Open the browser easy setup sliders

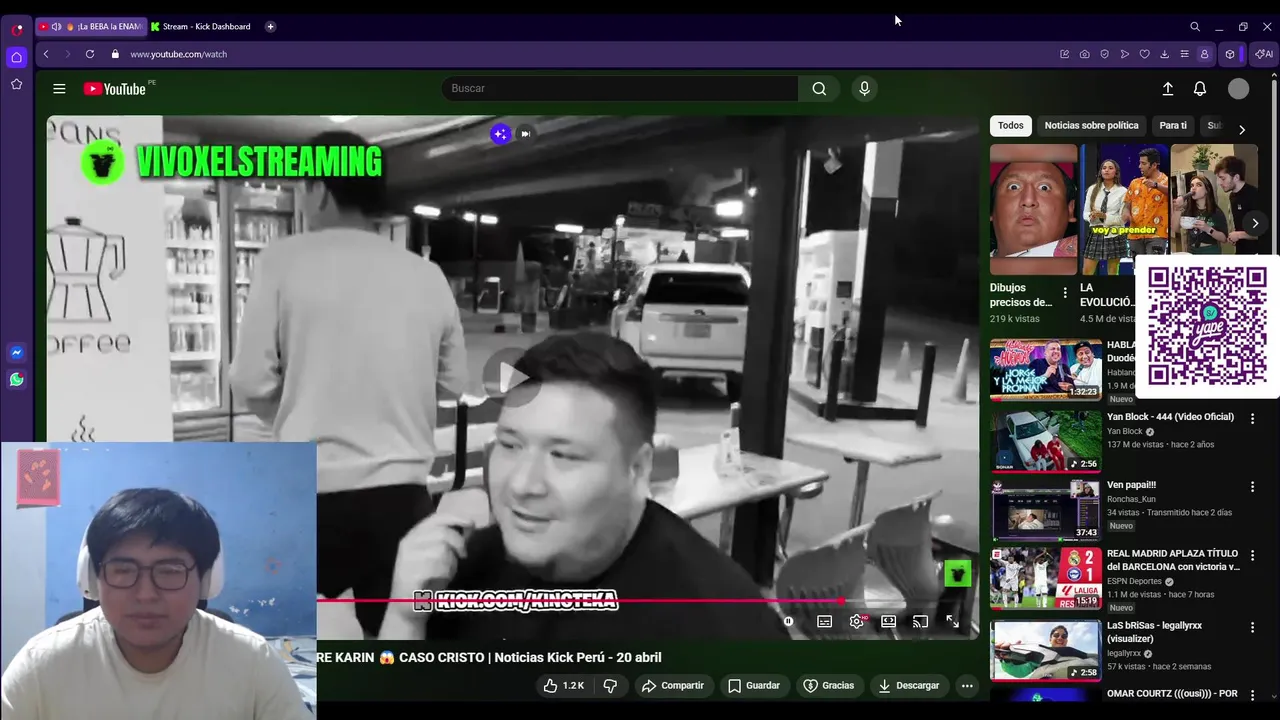pos(1184,54)
